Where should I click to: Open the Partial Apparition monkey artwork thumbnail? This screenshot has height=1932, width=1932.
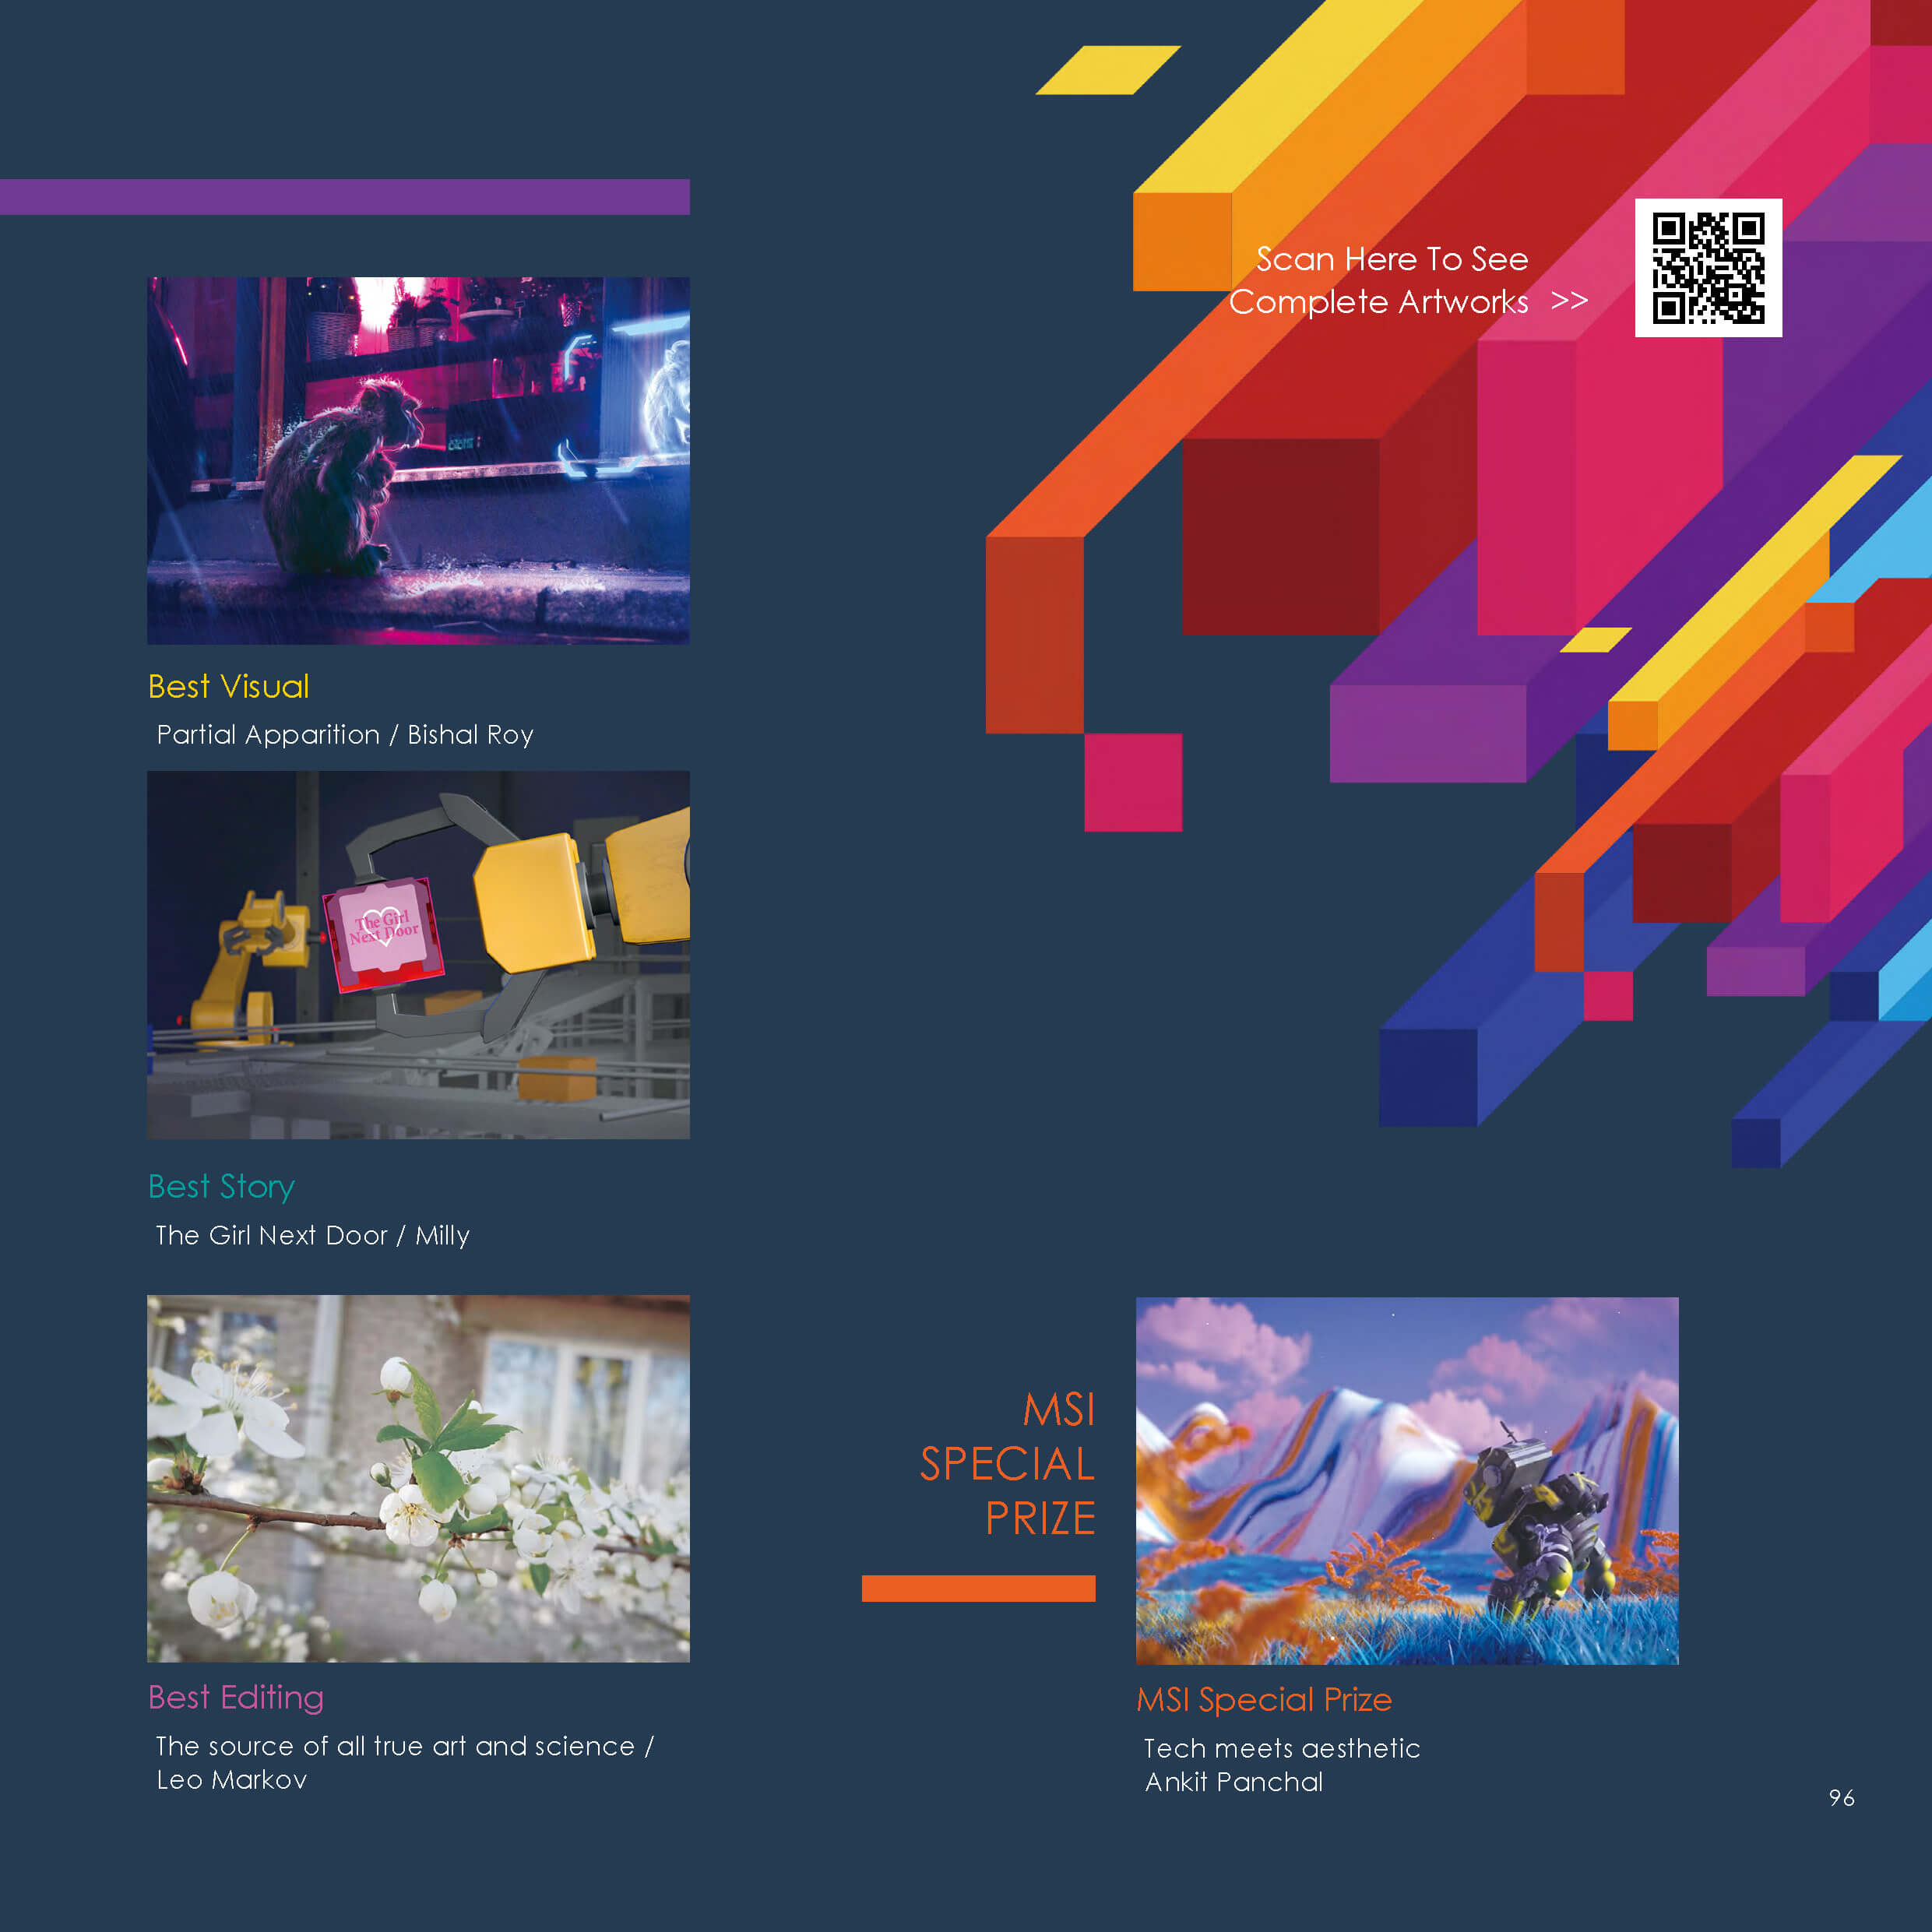coord(418,460)
